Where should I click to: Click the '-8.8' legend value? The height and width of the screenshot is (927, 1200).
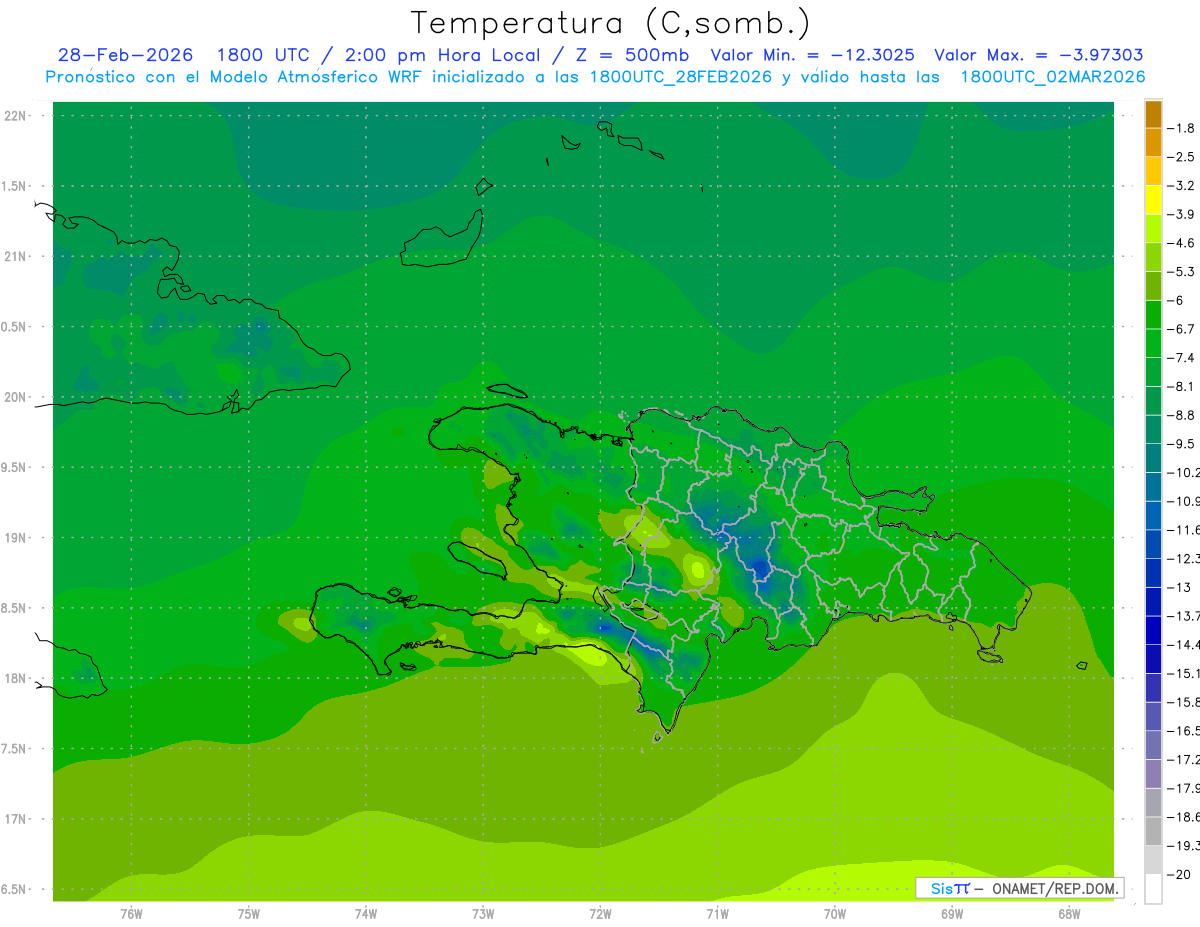pos(1181,415)
